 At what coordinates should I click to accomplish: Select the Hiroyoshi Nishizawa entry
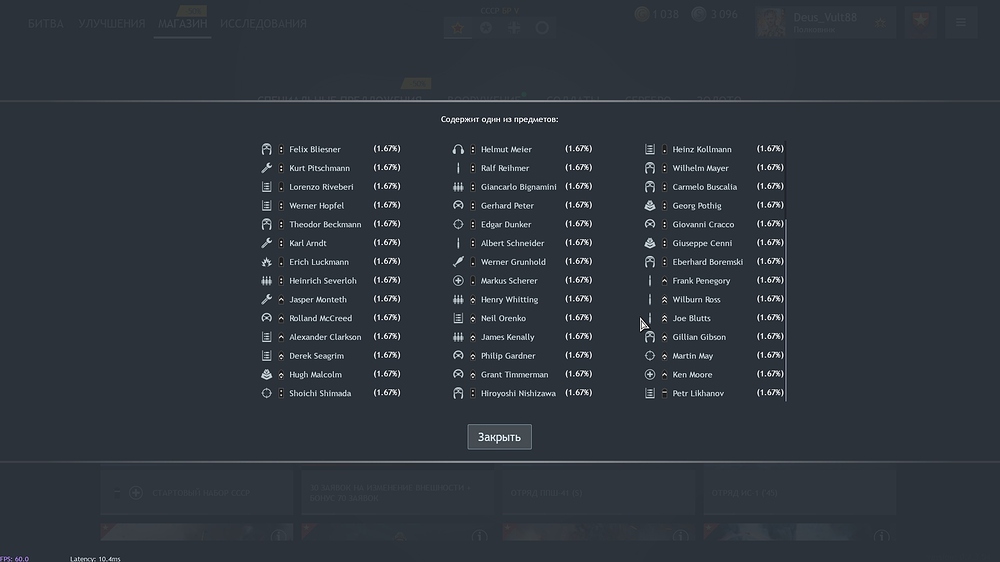(518, 394)
